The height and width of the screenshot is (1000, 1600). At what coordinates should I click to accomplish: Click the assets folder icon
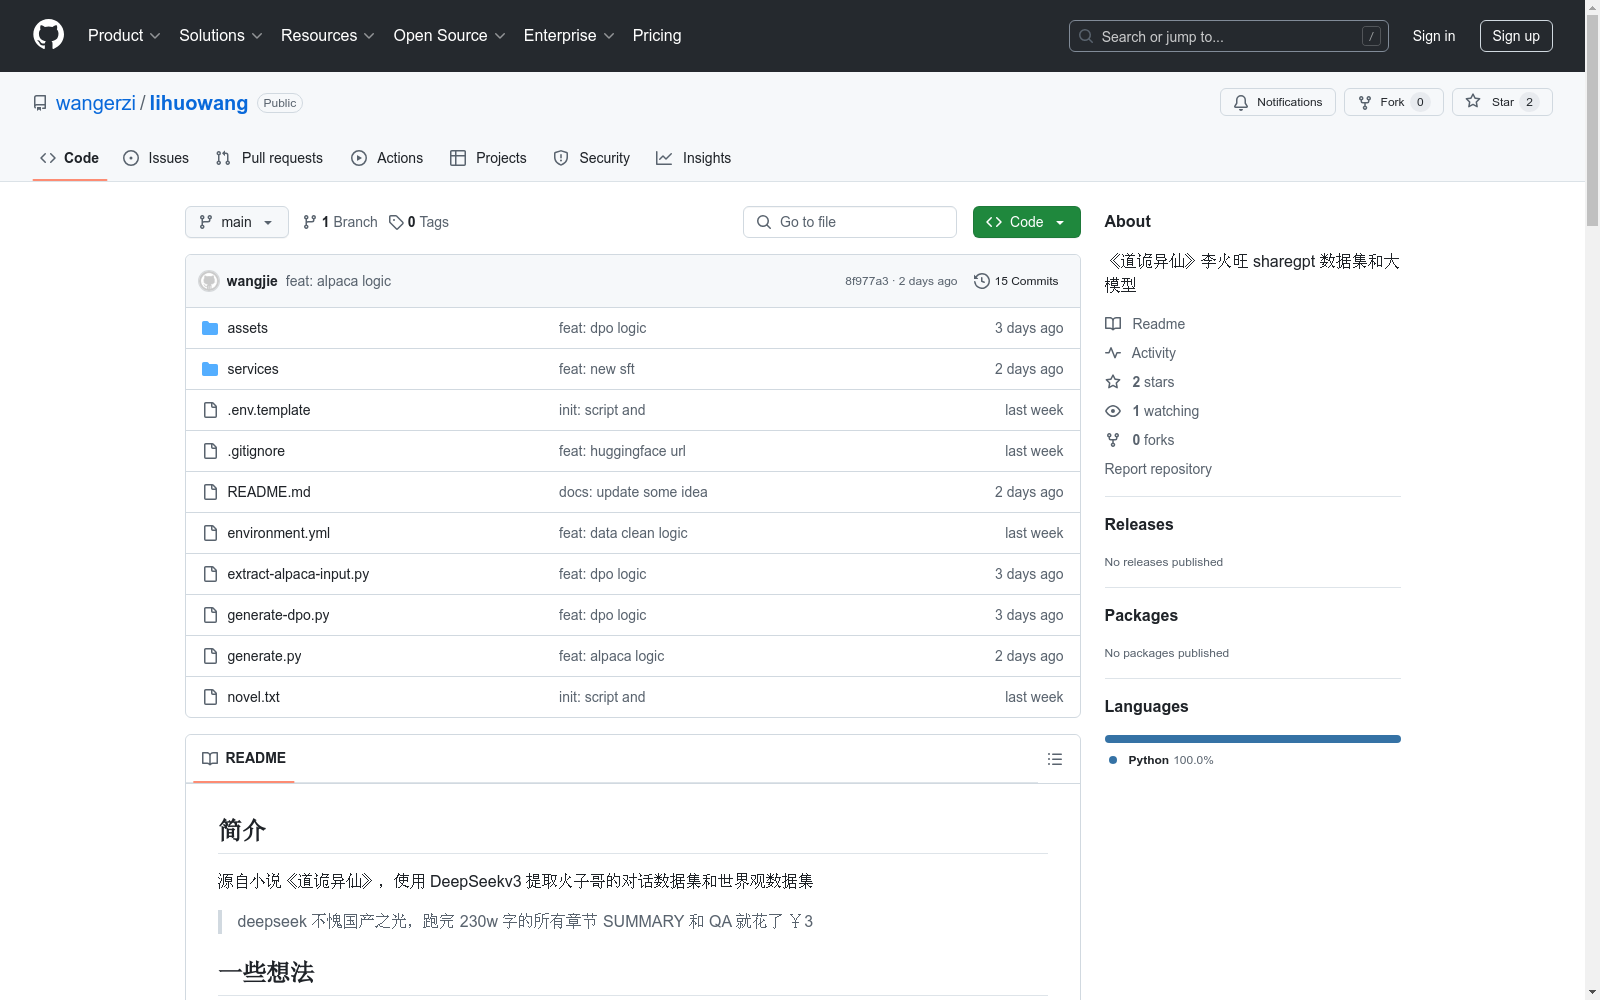click(x=210, y=328)
